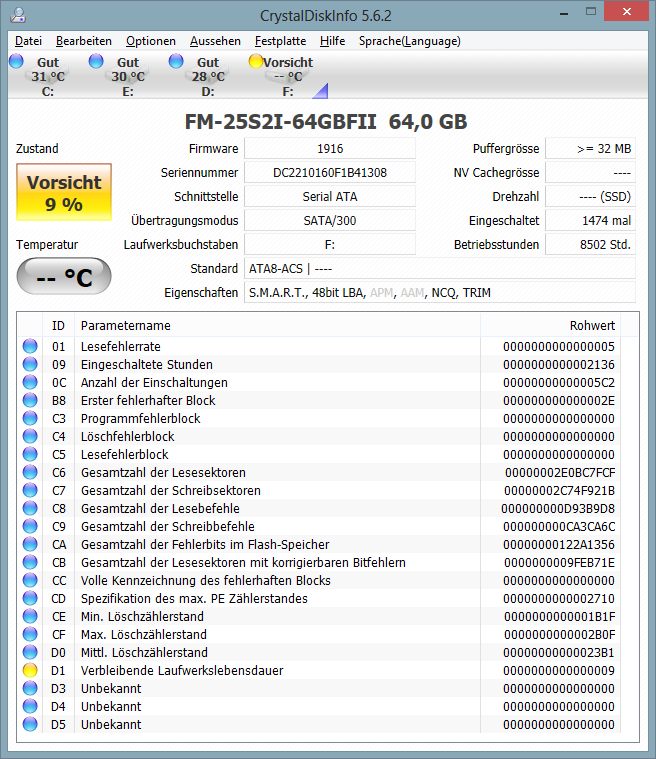Click the Eingeschaltet value 1474 mal
The height and width of the screenshot is (759, 656).
[590, 221]
